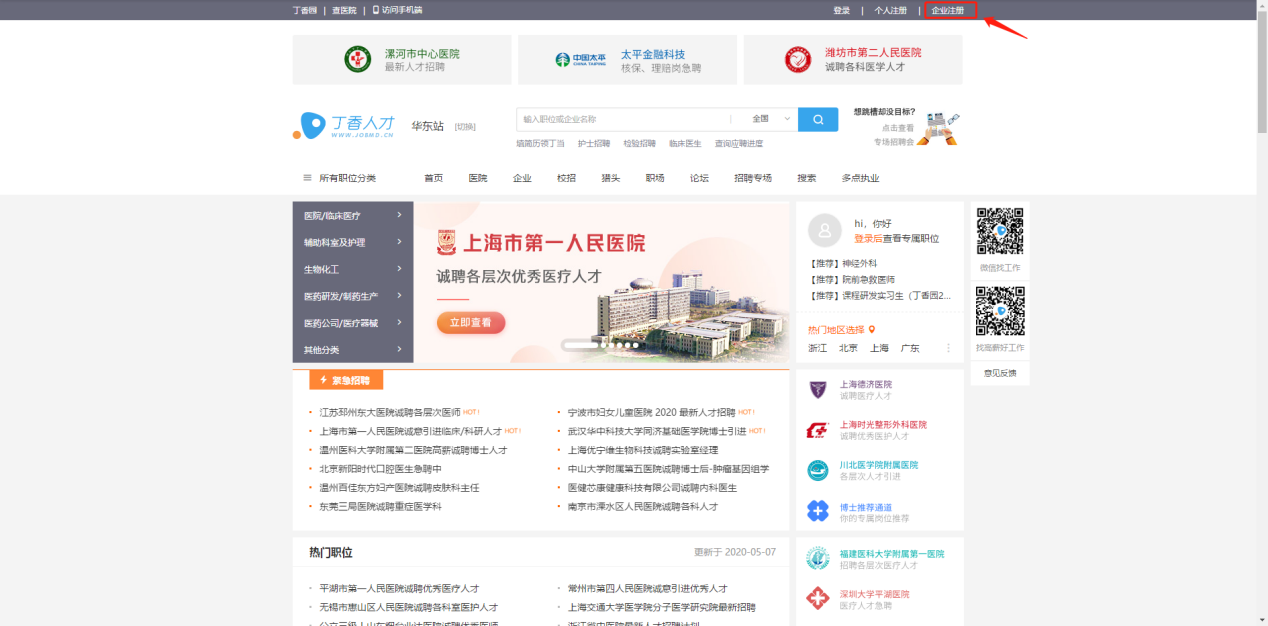Image resolution: width=1268 pixels, height=626 pixels.
Task: Expand the 医药公司/医疗器械 category
Action: [x=353, y=323]
